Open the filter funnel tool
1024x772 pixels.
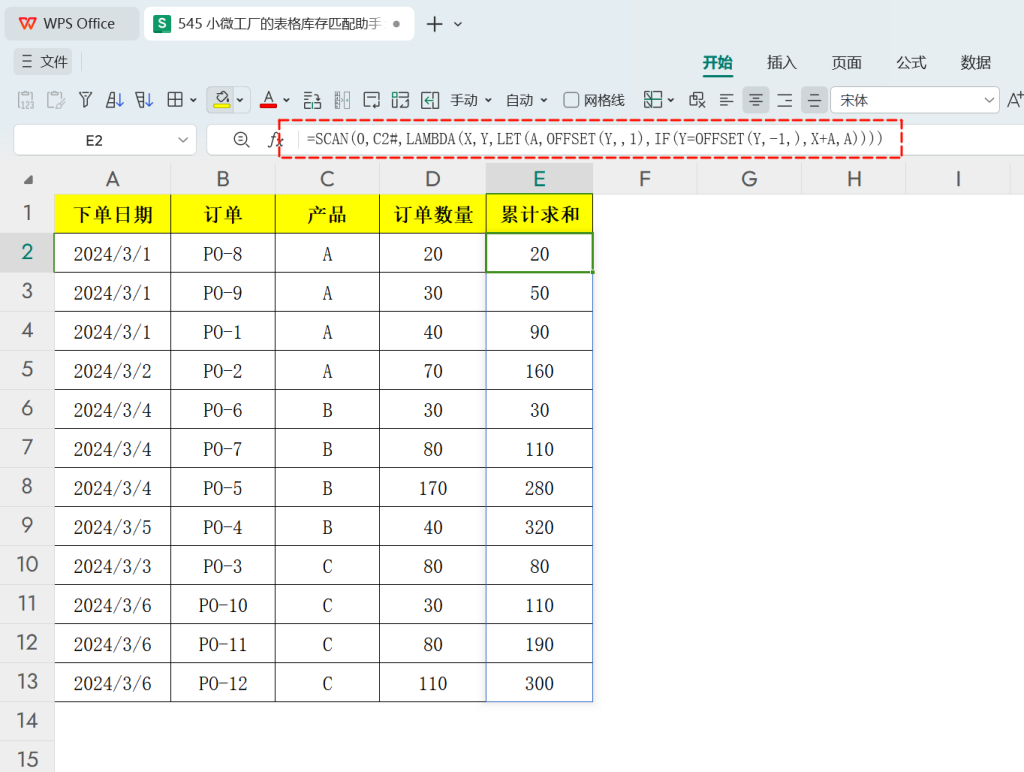click(85, 100)
